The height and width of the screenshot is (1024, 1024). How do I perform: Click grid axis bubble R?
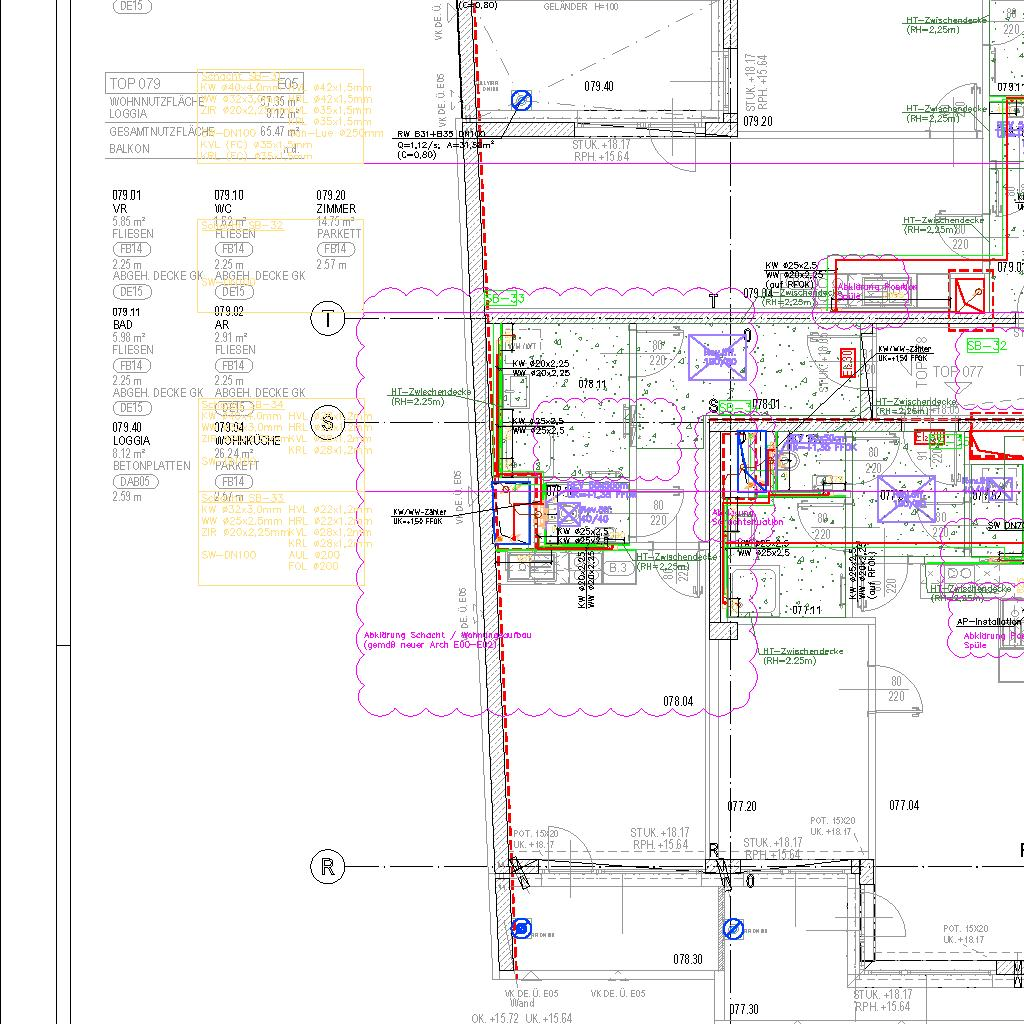(x=328, y=867)
